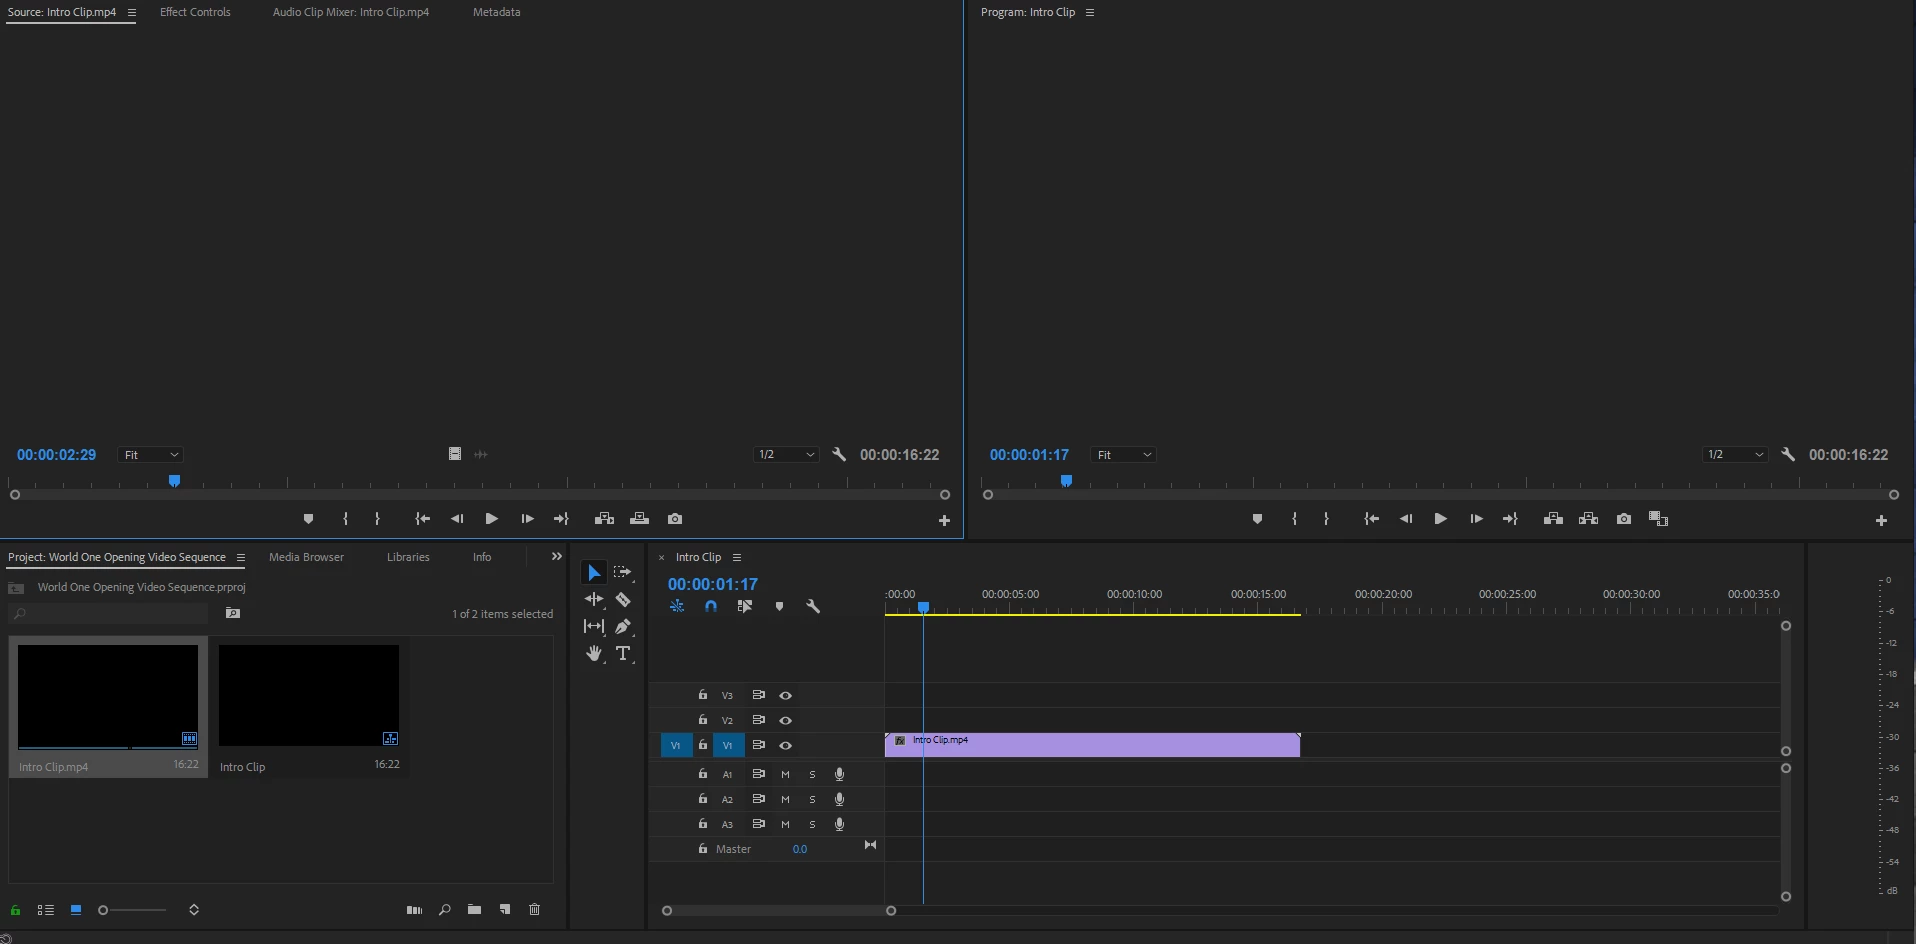Click the Project panel search field

coord(109,614)
